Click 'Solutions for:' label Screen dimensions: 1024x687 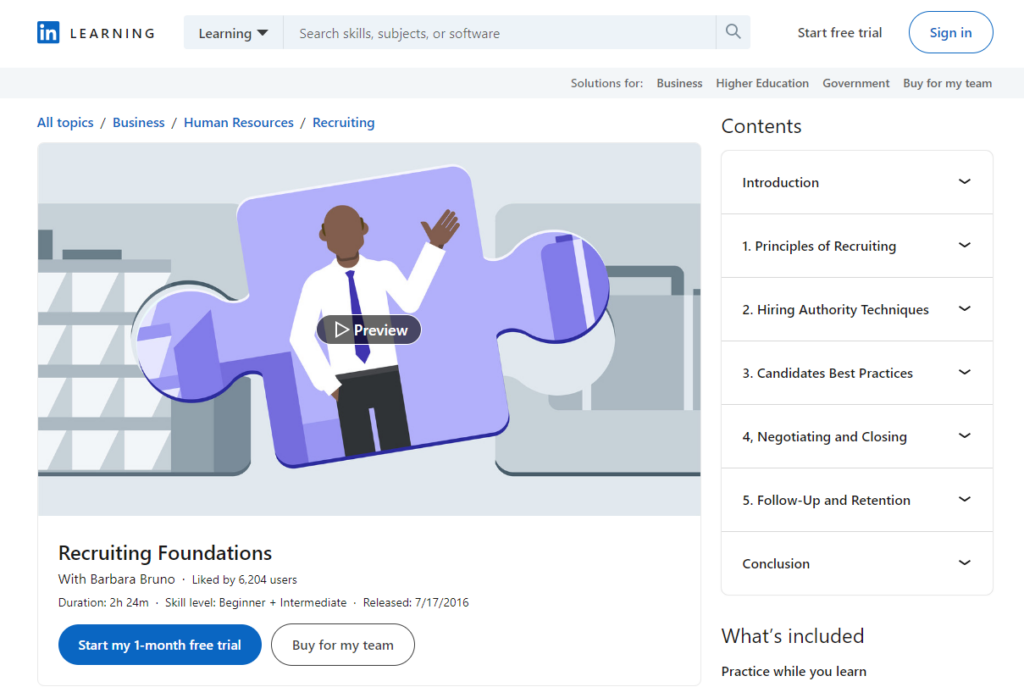606,83
